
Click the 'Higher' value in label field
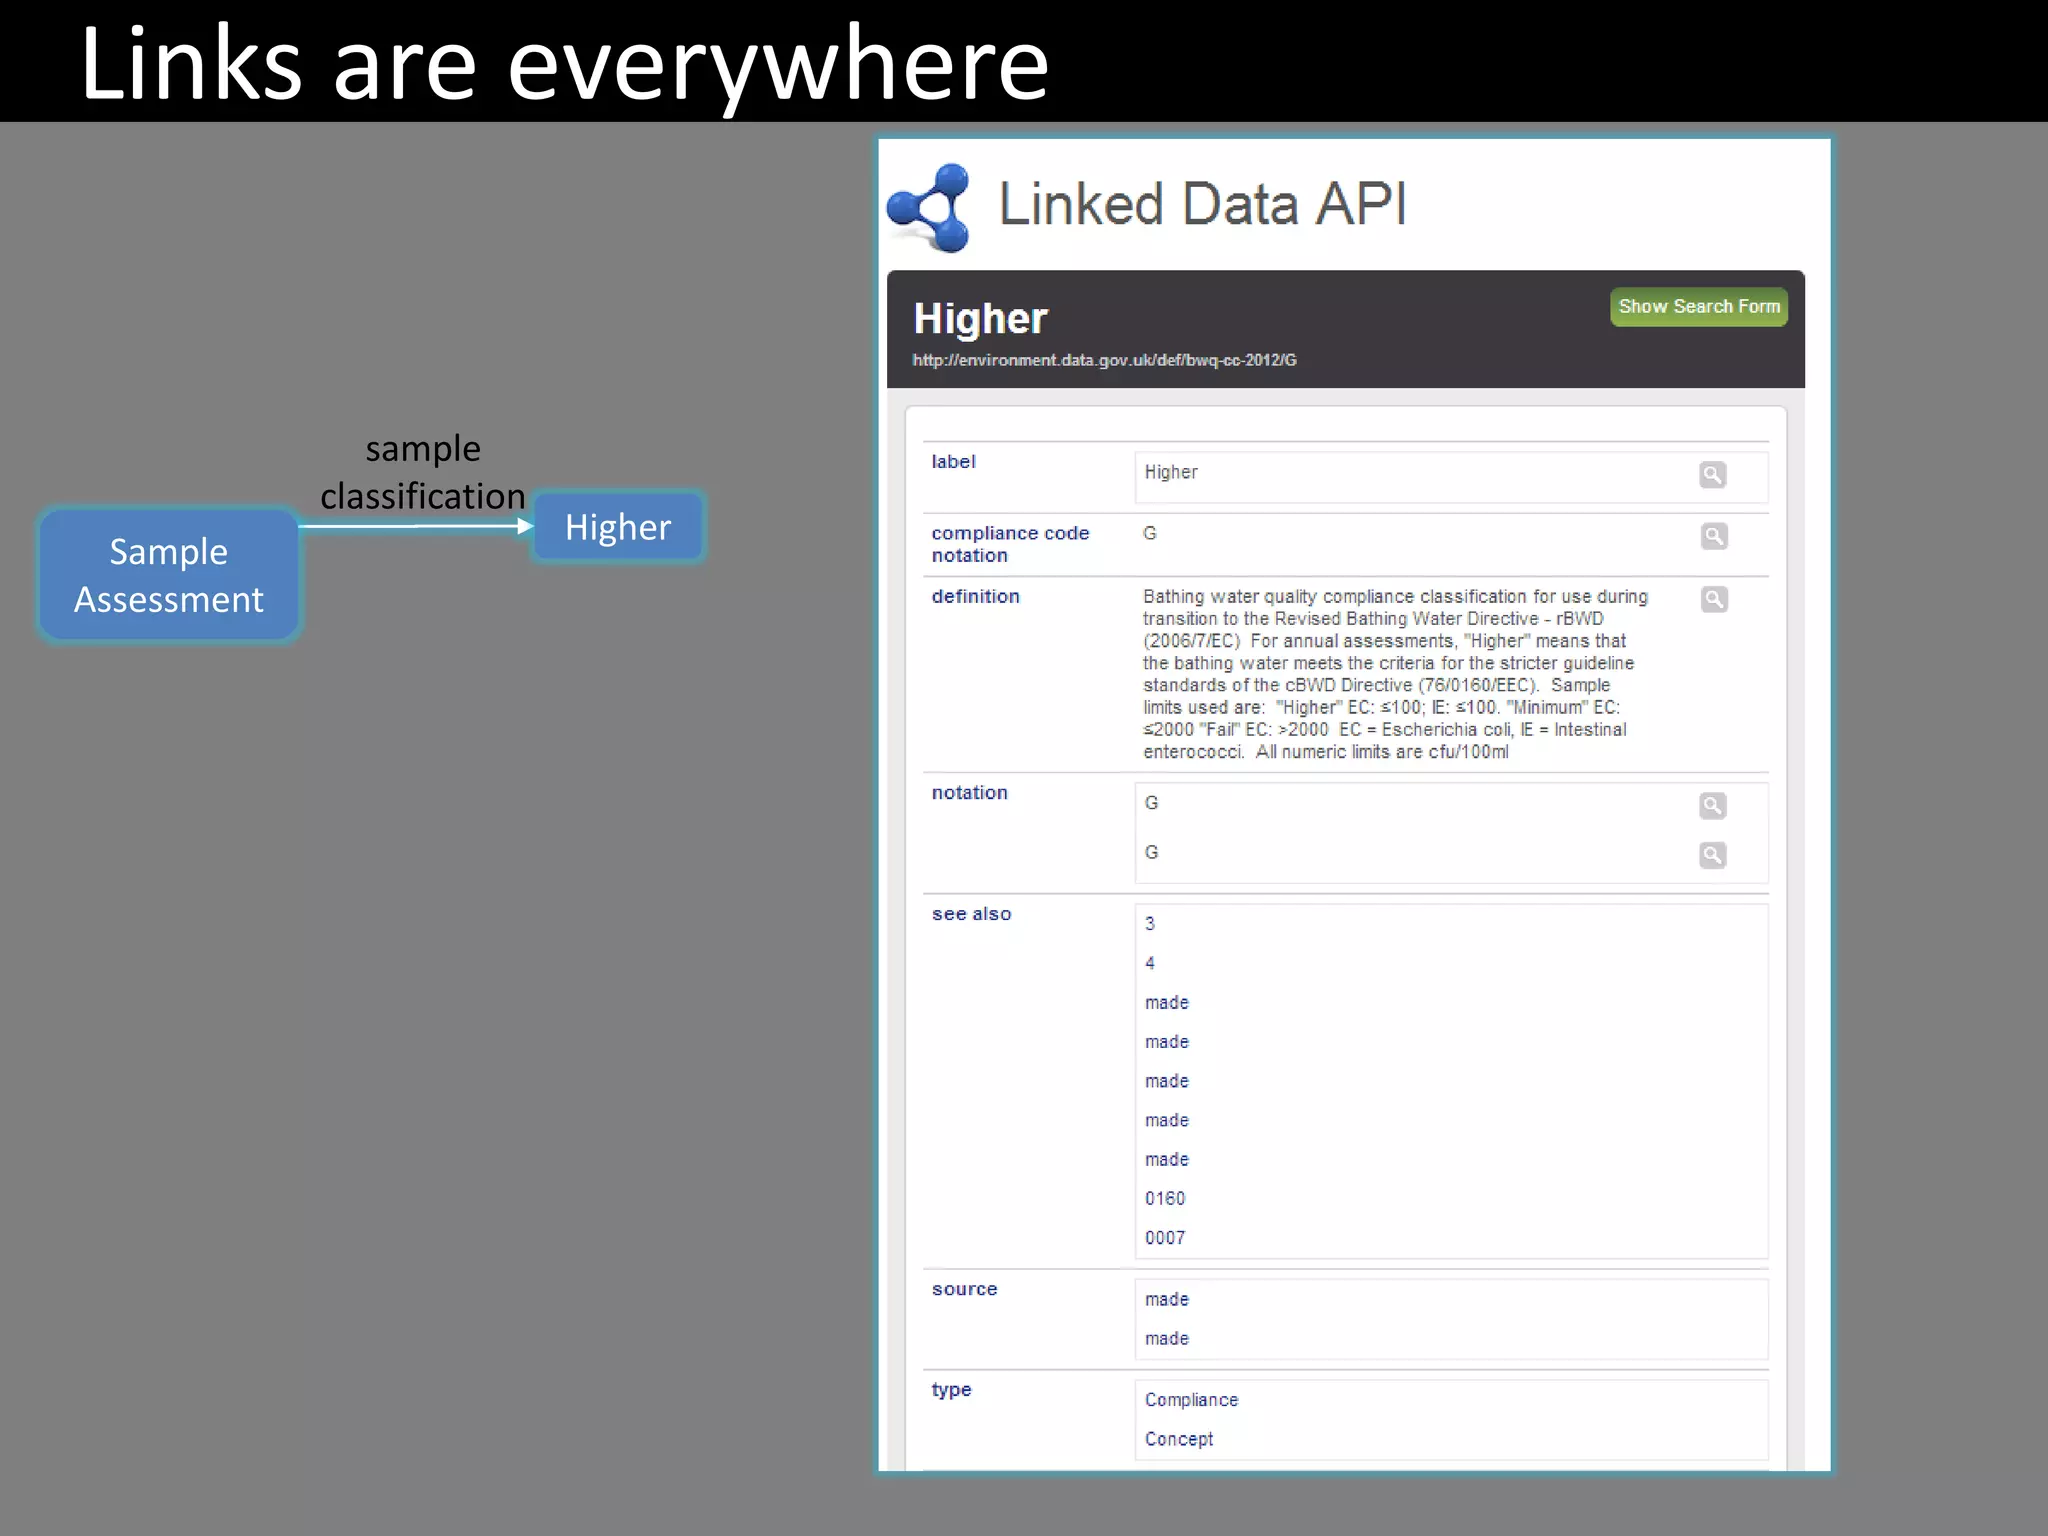click(1171, 472)
